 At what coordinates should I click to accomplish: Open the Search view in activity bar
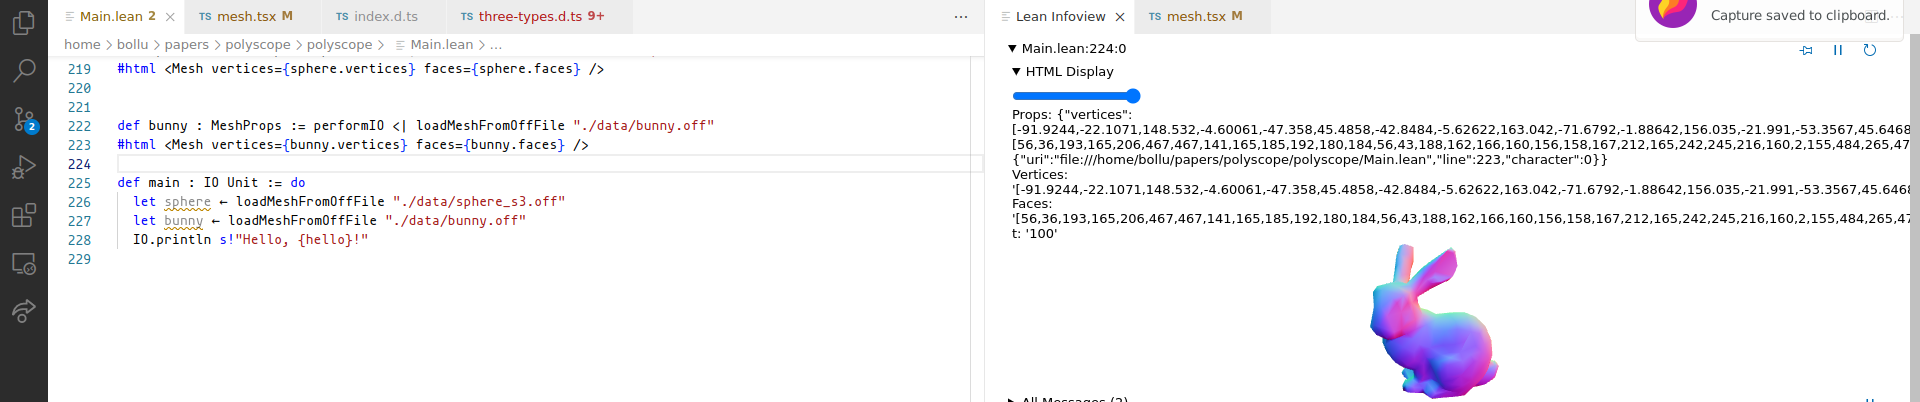tap(24, 70)
